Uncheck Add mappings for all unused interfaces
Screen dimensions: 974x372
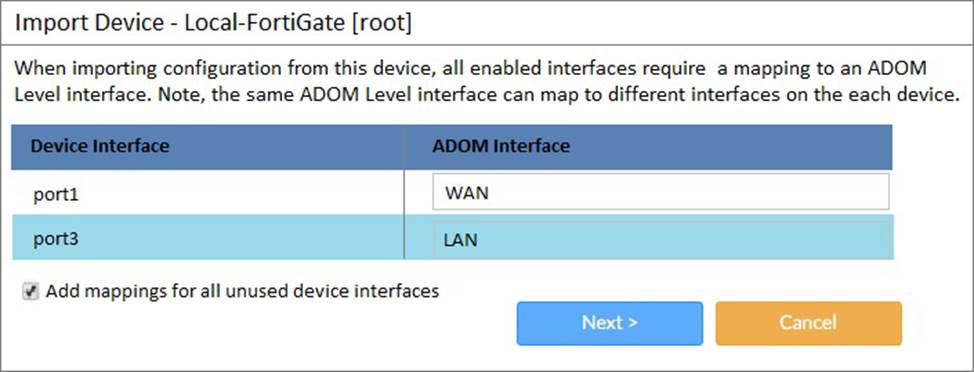pyautogui.click(x=30, y=291)
